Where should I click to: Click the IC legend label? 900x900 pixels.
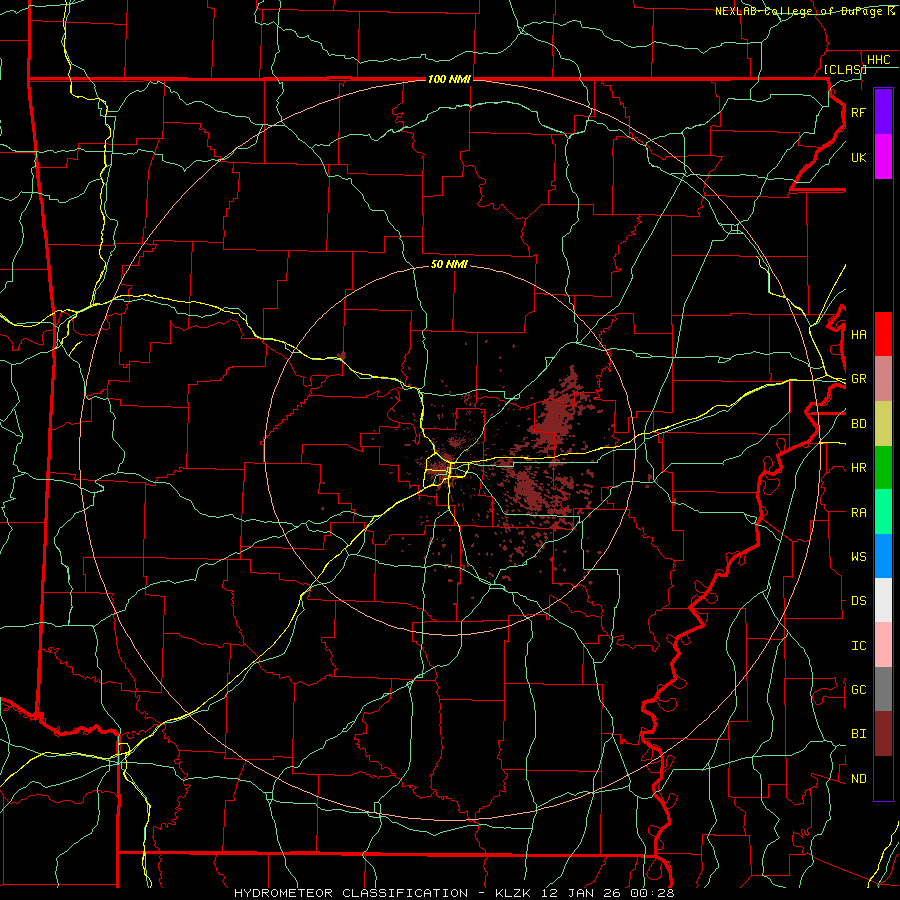(x=858, y=646)
